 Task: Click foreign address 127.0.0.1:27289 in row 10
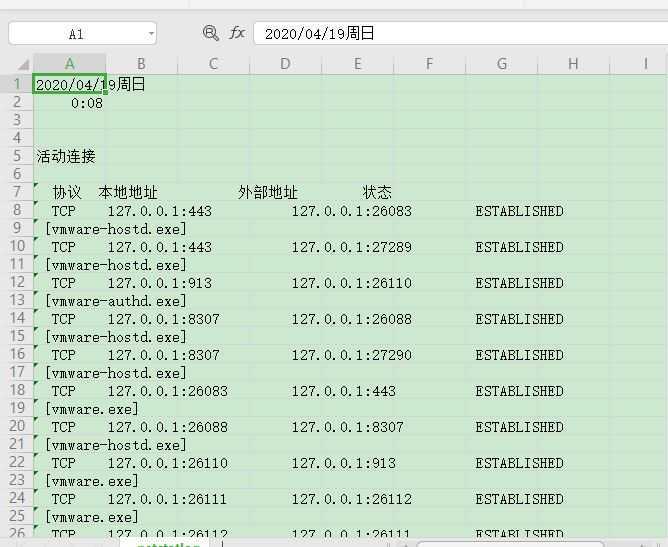351,247
